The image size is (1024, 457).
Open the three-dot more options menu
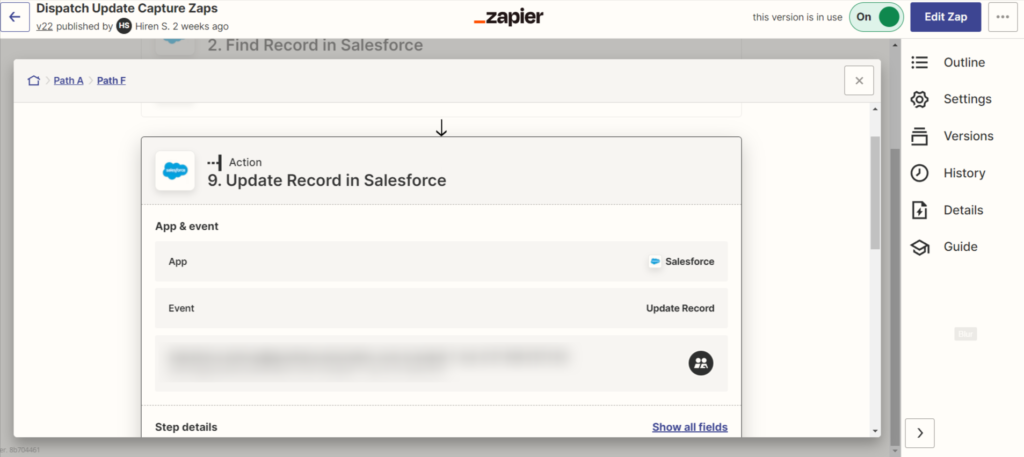pyautogui.click(x=1002, y=17)
